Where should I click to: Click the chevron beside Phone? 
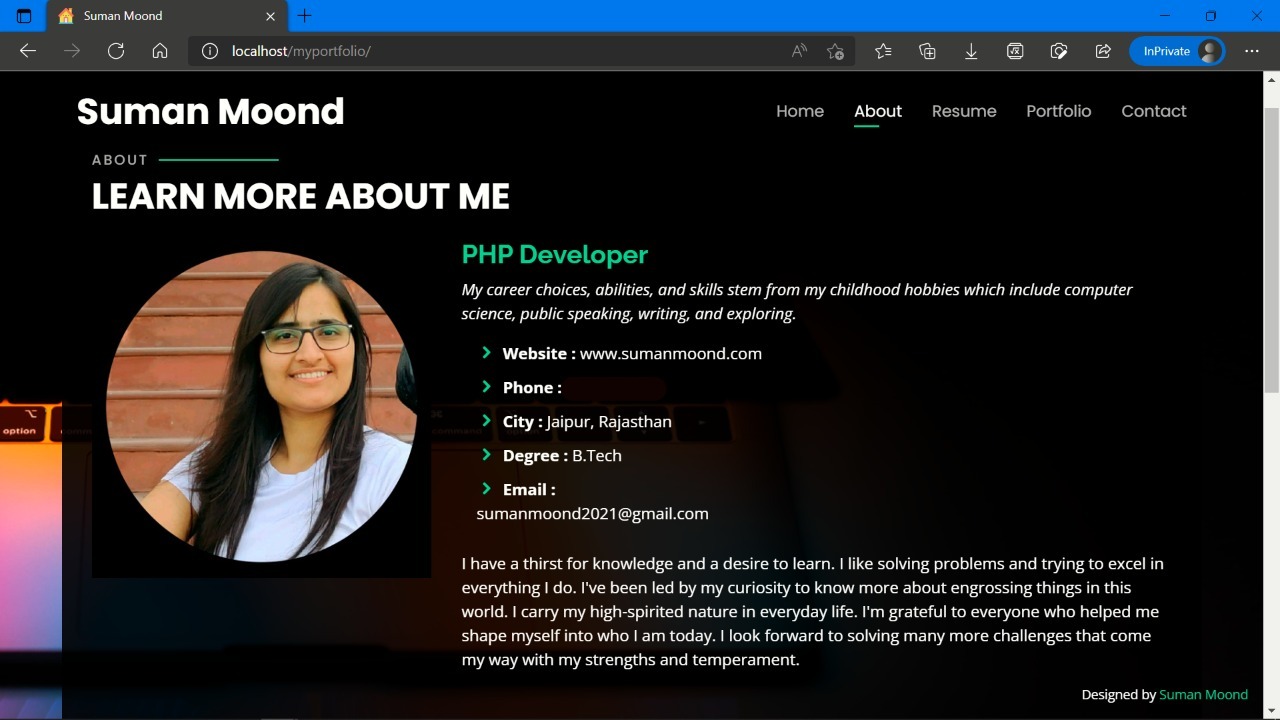(x=486, y=386)
